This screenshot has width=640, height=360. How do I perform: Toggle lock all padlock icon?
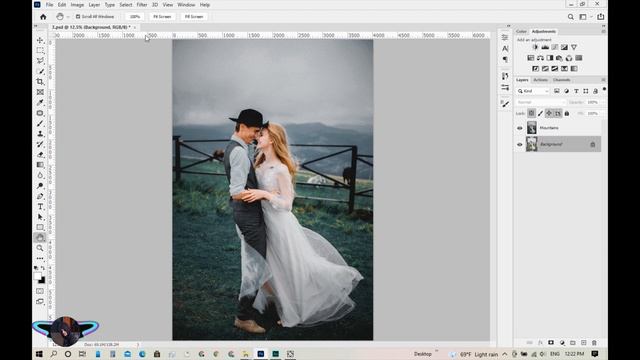[x=567, y=113]
